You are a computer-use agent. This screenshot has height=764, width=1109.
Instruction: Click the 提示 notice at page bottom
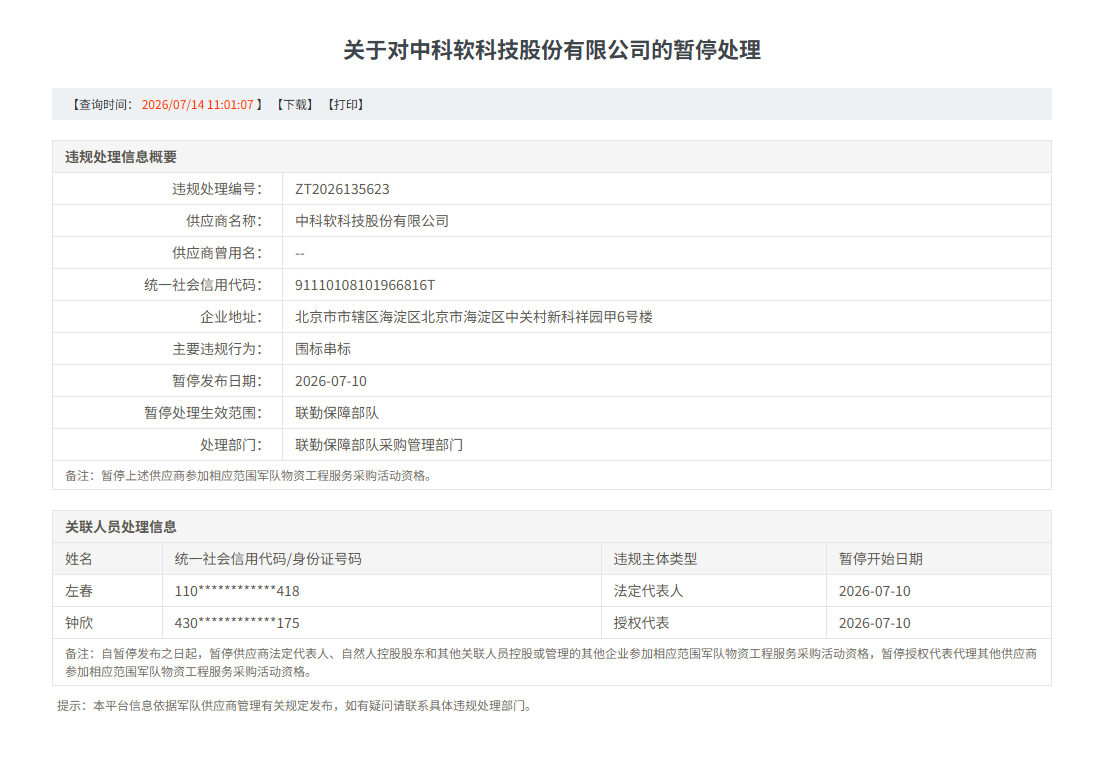click(x=294, y=705)
